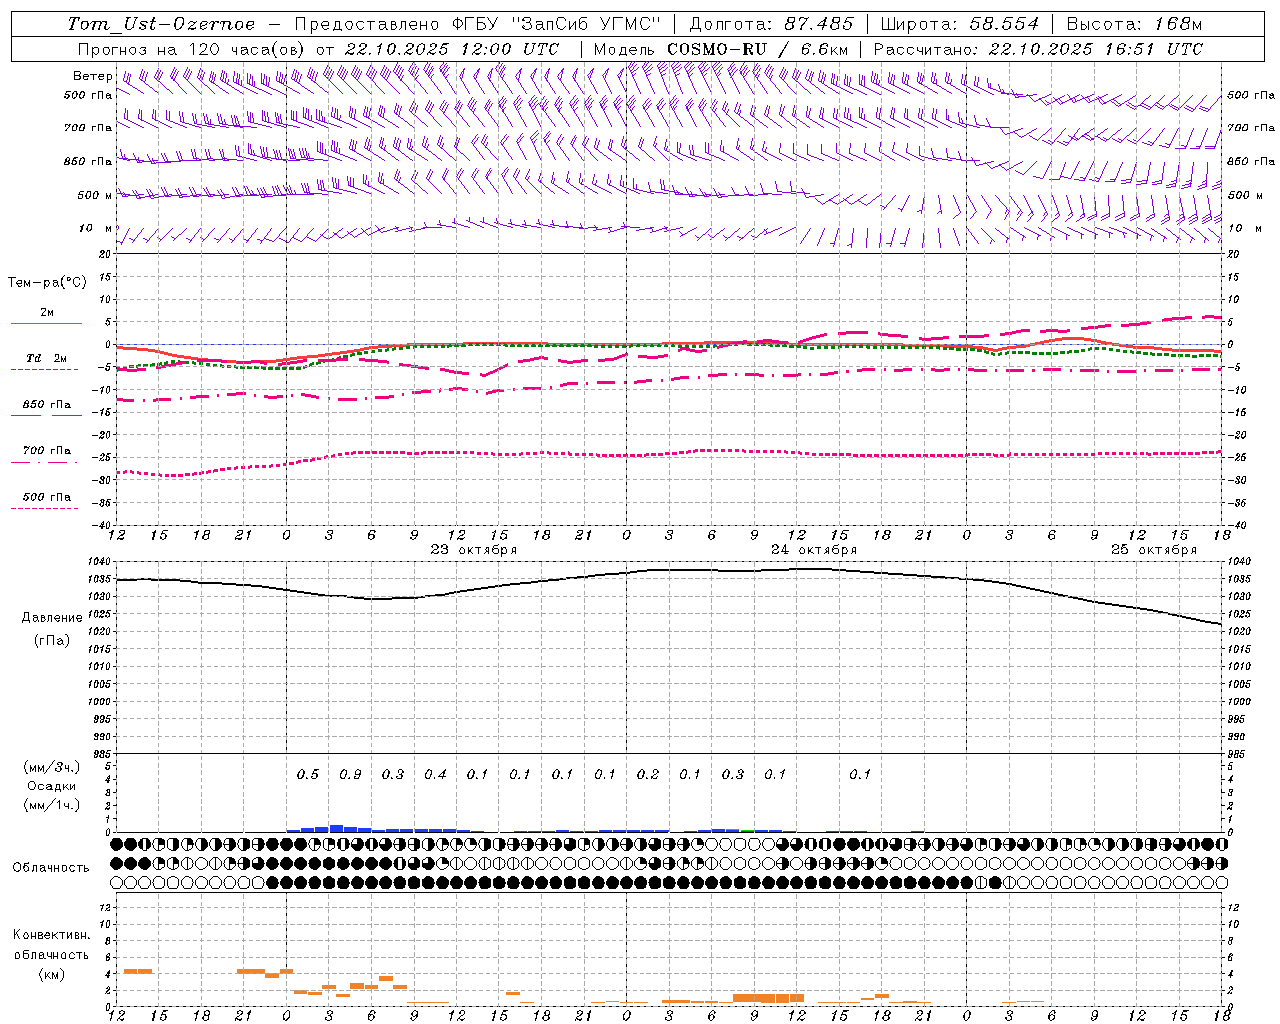Select the 0.2 precipitation amount value
This screenshot has width=1280, height=1024.
[648, 774]
